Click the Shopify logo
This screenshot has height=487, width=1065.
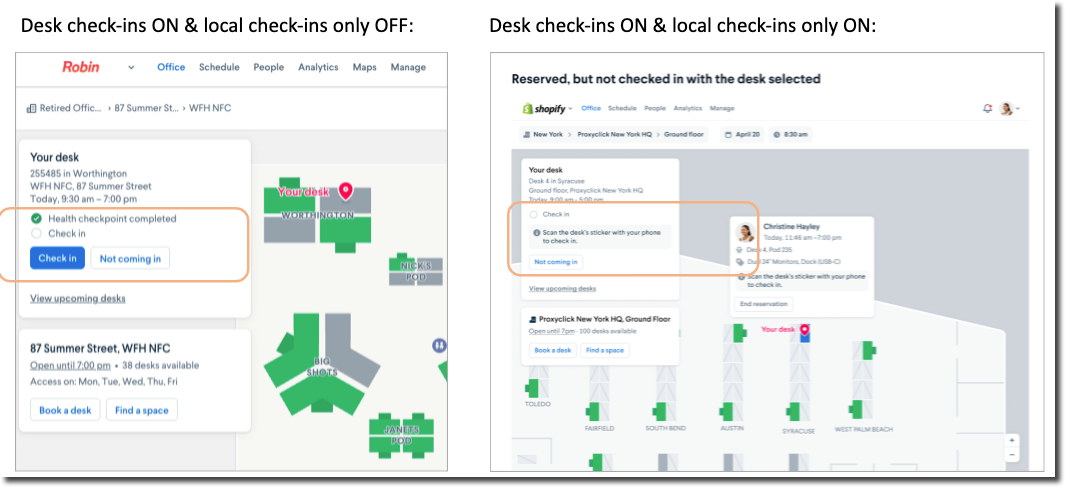(x=543, y=109)
